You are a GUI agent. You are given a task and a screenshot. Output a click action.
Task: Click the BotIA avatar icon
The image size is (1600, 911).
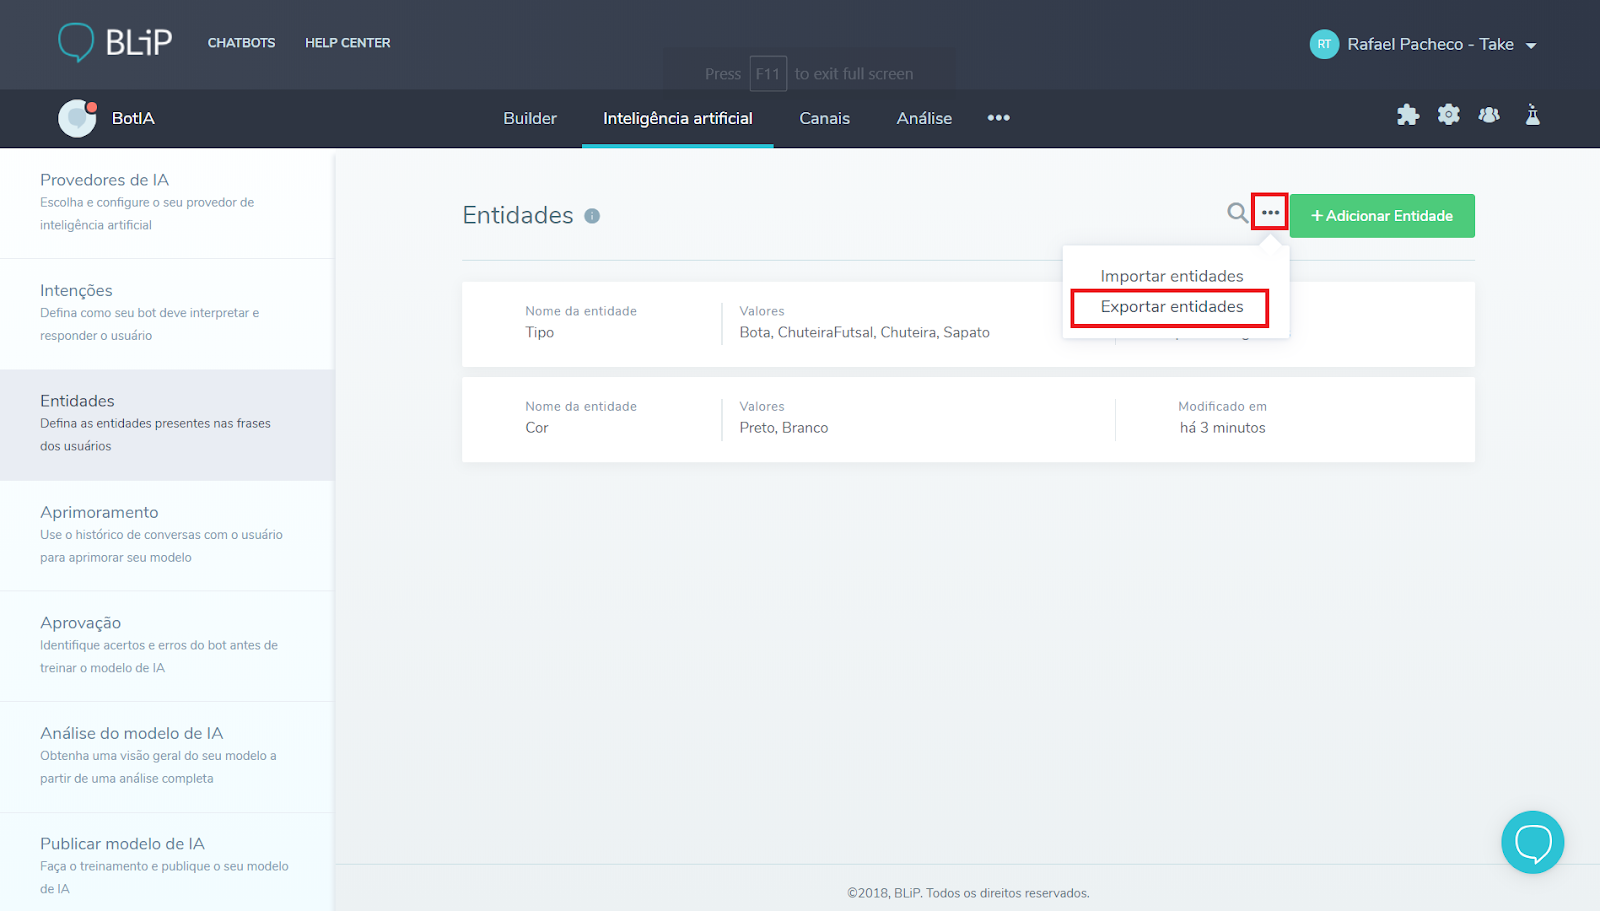[77, 118]
